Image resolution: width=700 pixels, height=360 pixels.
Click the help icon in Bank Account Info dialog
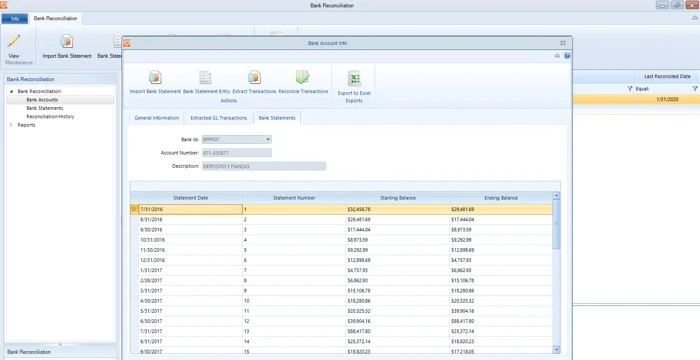[x=567, y=56]
